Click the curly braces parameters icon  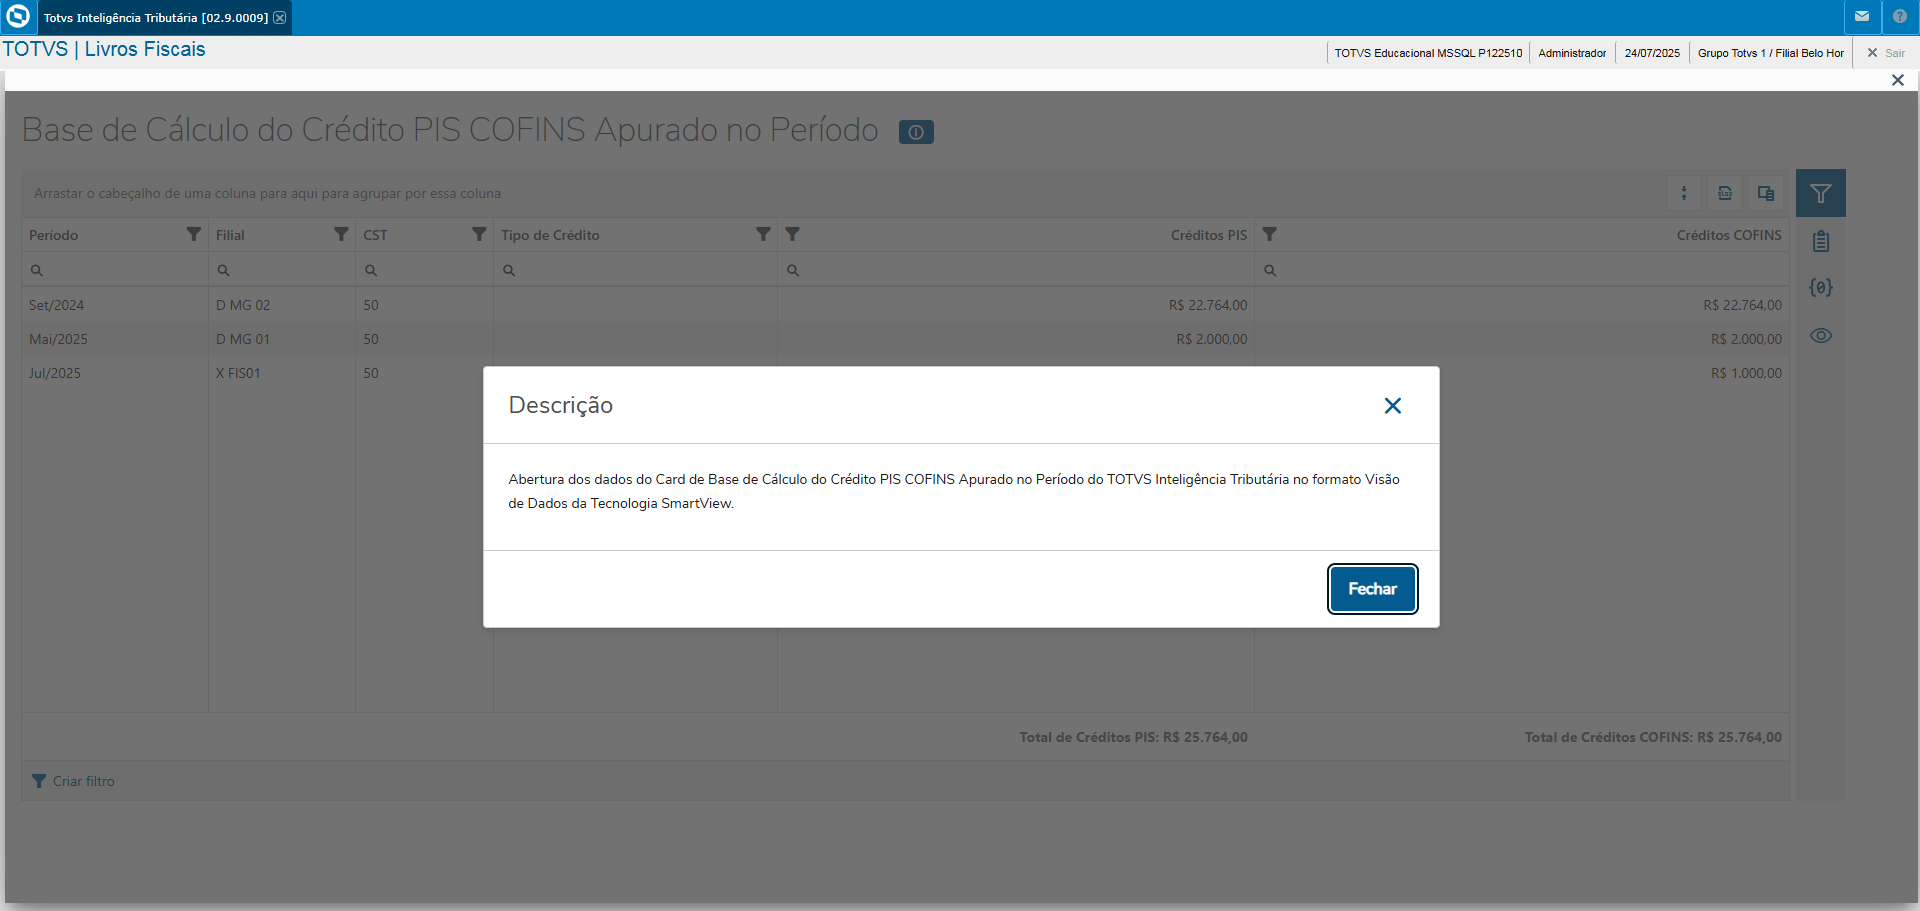[x=1821, y=288]
